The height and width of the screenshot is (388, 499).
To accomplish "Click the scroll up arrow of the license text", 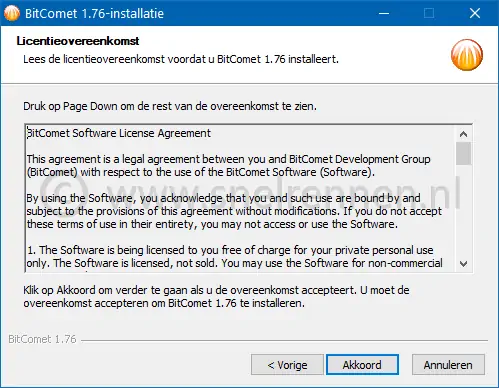I will pos(463,134).
